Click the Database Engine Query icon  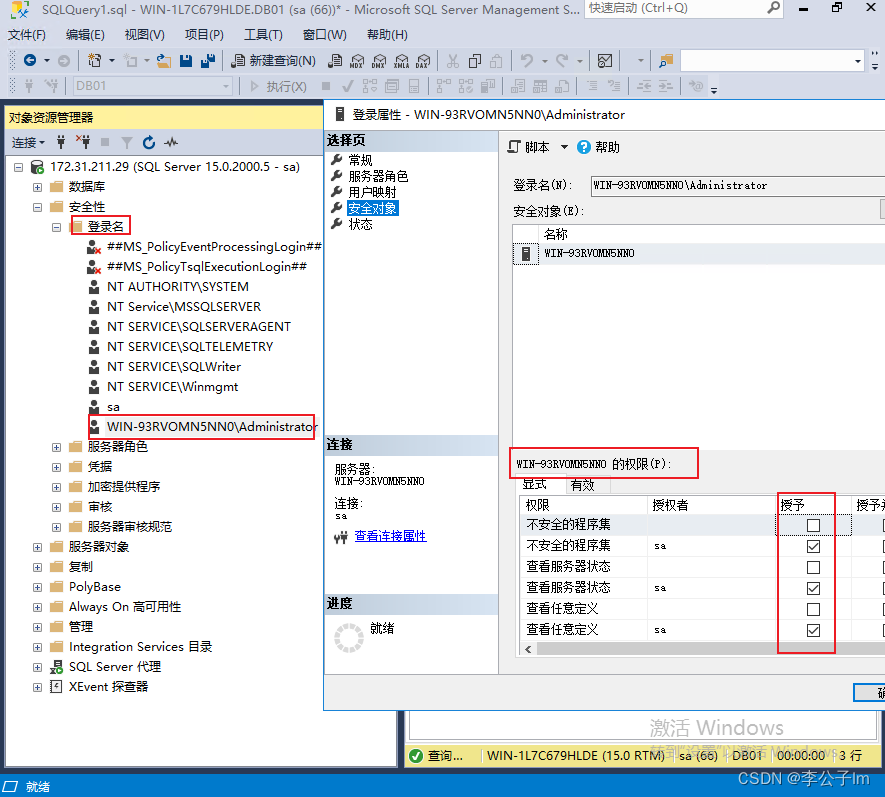click(x=335, y=60)
